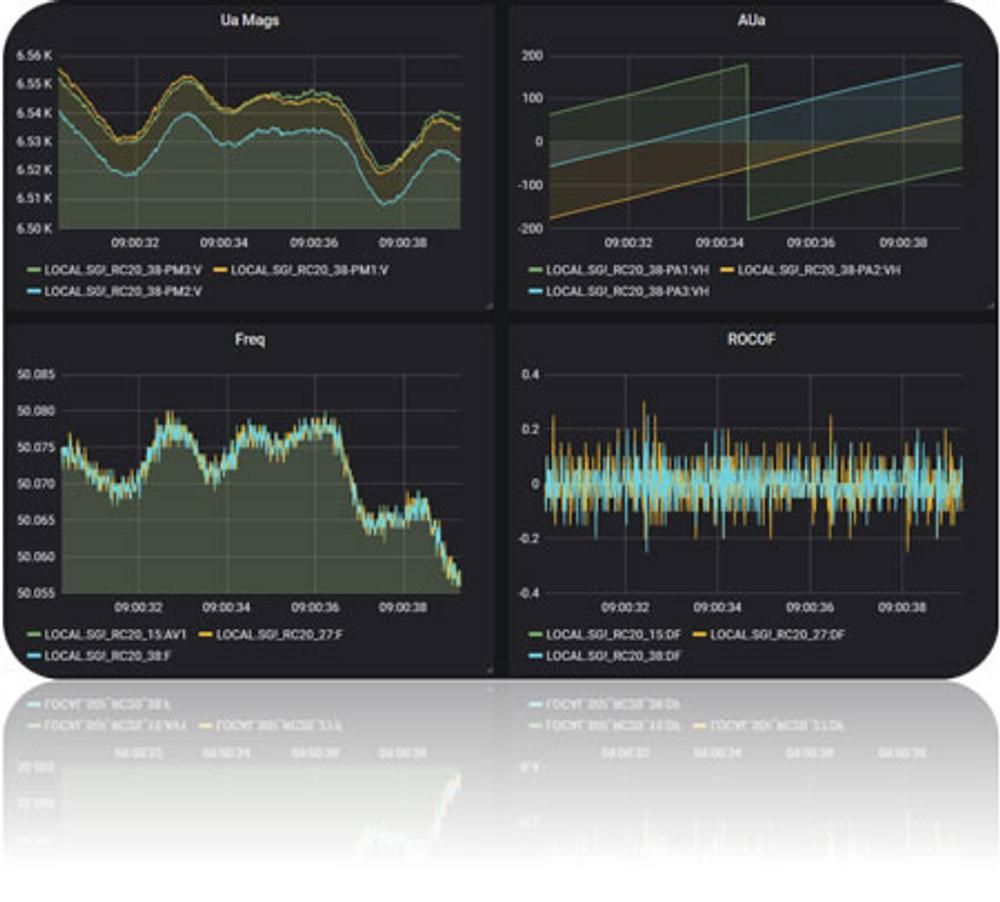Viewport: 1000px width, 902px height.
Task: Click the 50.055 y-axis label in Freq
Action: (36, 593)
